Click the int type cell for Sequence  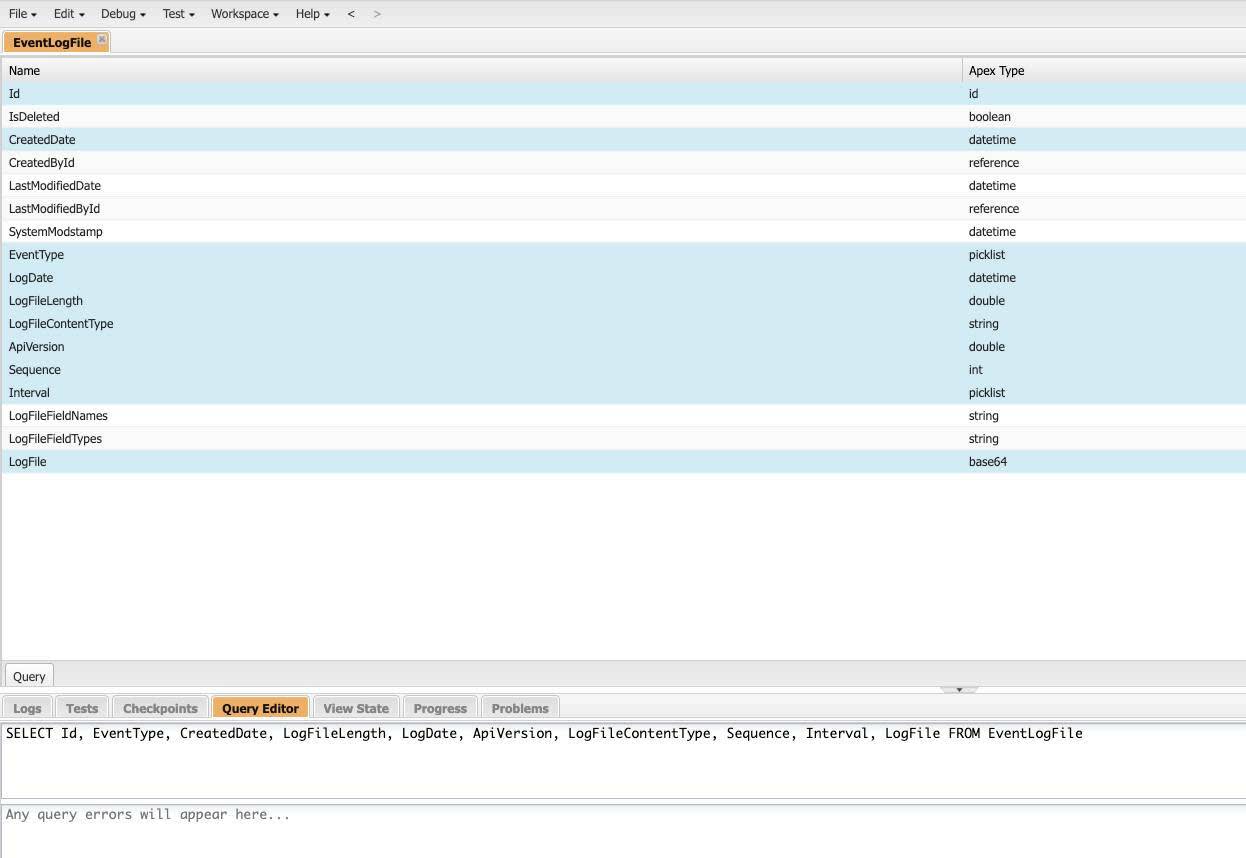click(x=1104, y=370)
